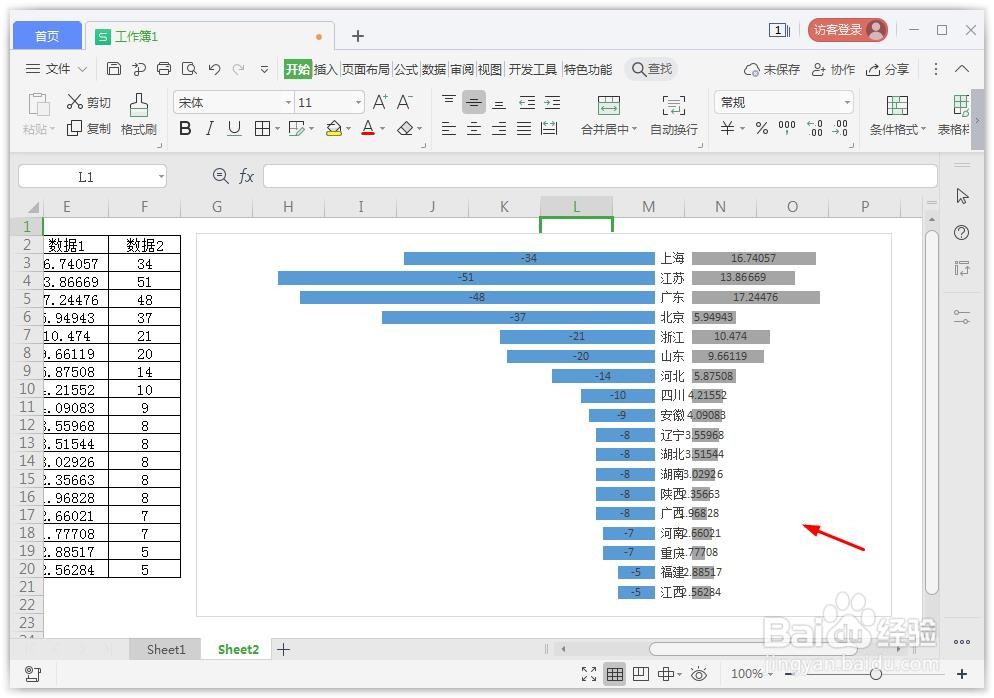994x698 pixels.
Task: Toggle Italic formatting
Action: click(209, 129)
